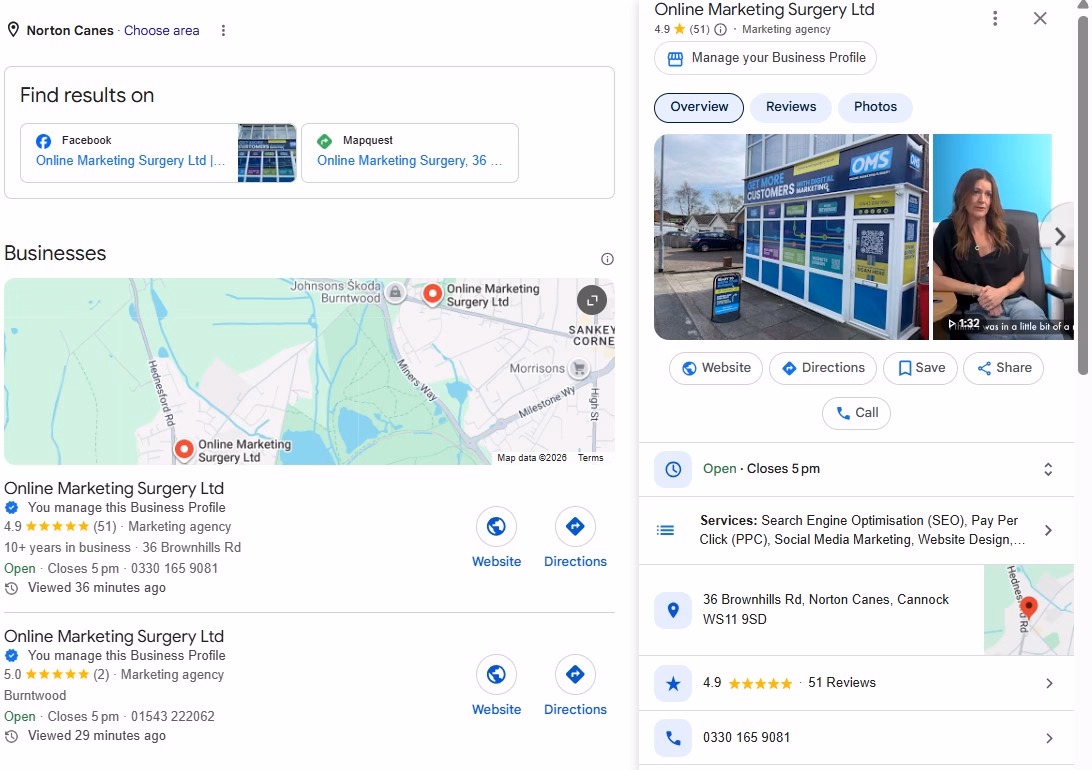
Task: Click the small address map thumbnail
Action: coord(1029,610)
